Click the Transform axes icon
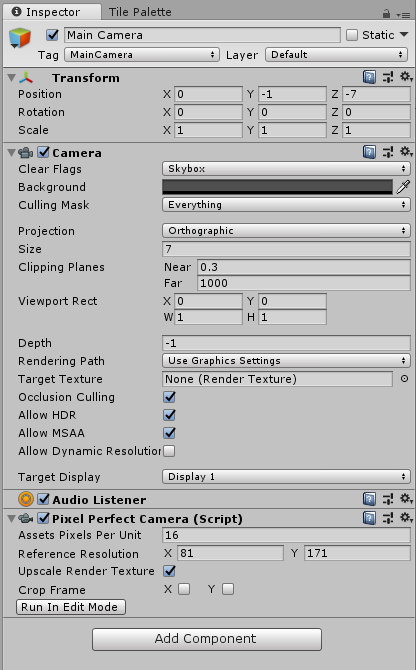 point(26,78)
